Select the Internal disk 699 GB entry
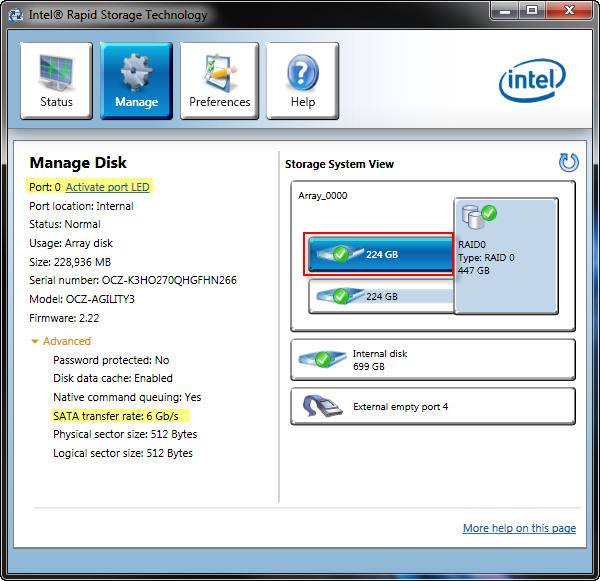Image resolution: width=600 pixels, height=581 pixels. (x=433, y=360)
